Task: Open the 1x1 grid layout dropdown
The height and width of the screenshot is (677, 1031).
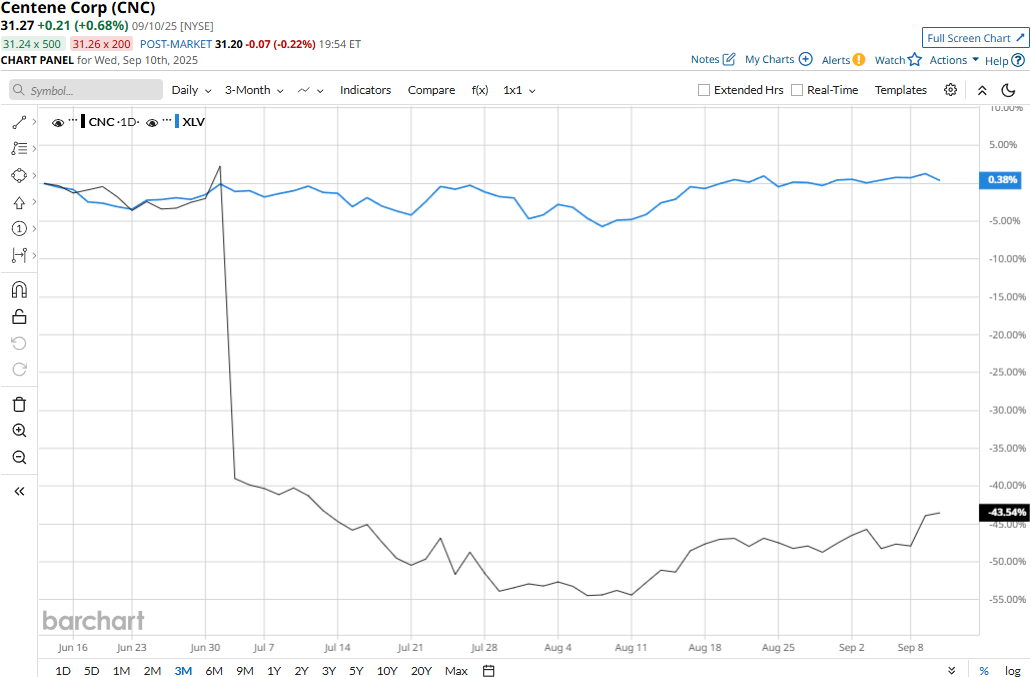Action: (x=519, y=90)
